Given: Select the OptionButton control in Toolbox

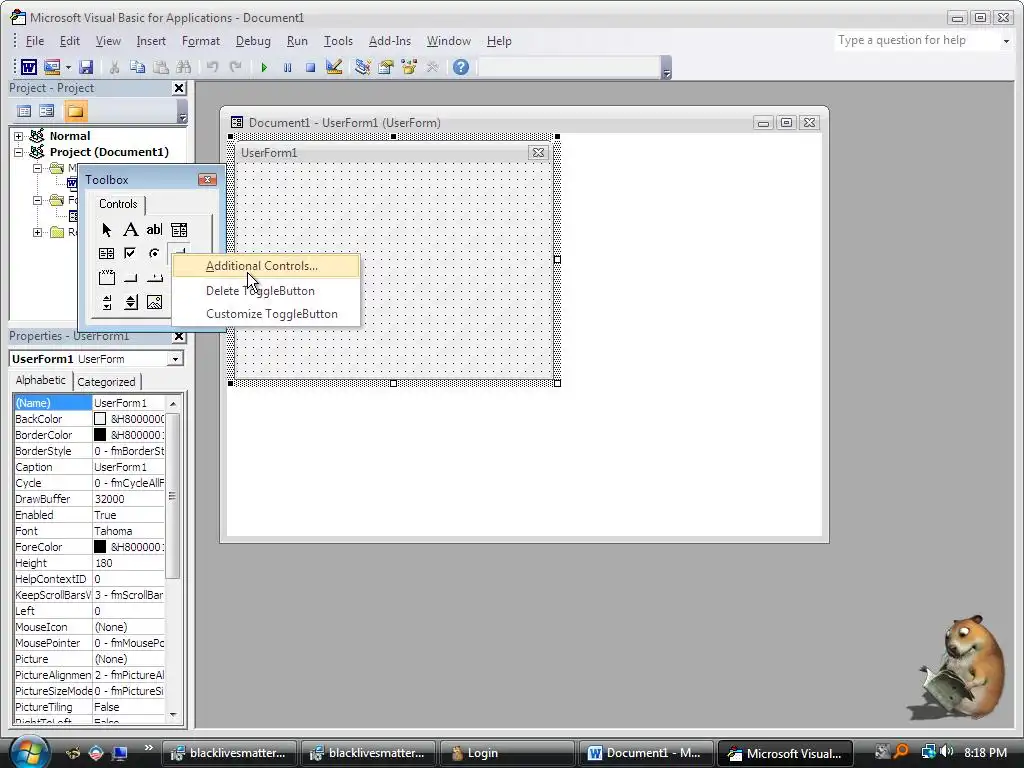Looking at the screenshot, I should pyautogui.click(x=154, y=253).
